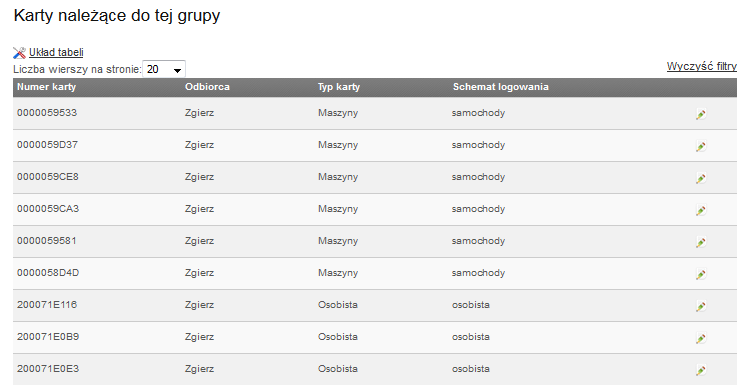This screenshot has width=754, height=385.
Task: Open edit icon for card 200071E116
Action: 701,306
